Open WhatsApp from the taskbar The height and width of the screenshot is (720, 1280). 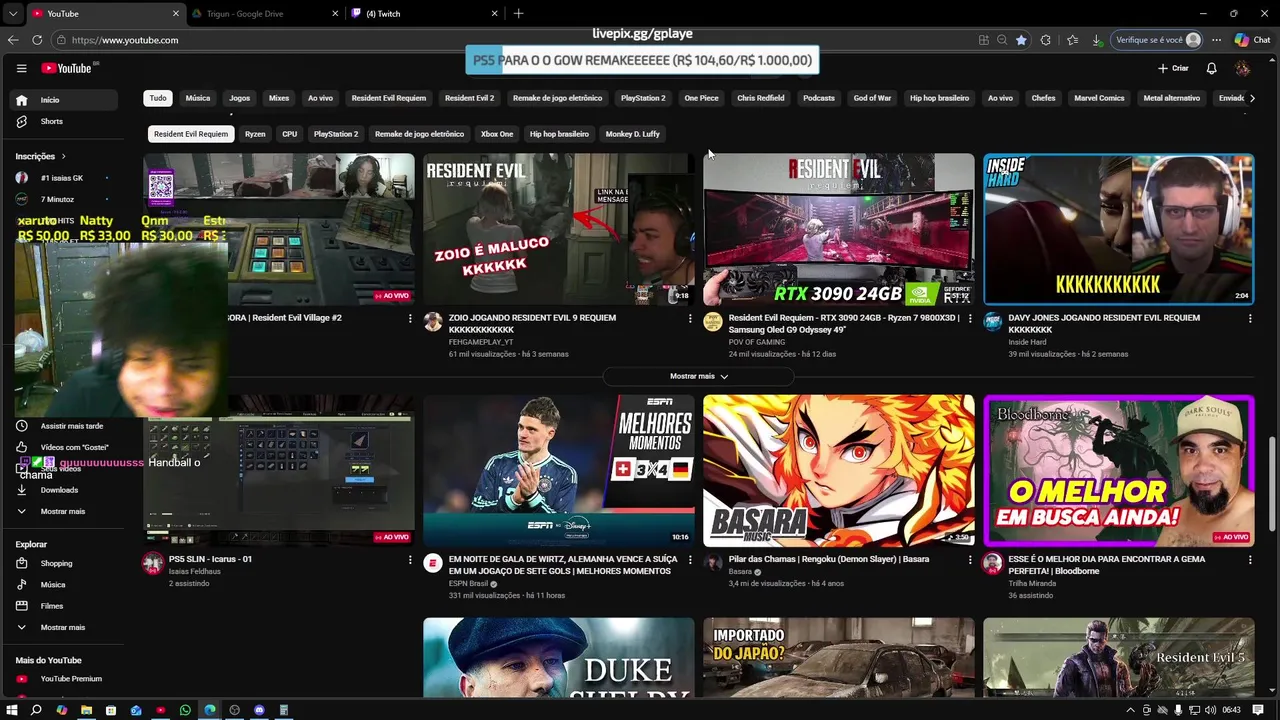[185, 710]
